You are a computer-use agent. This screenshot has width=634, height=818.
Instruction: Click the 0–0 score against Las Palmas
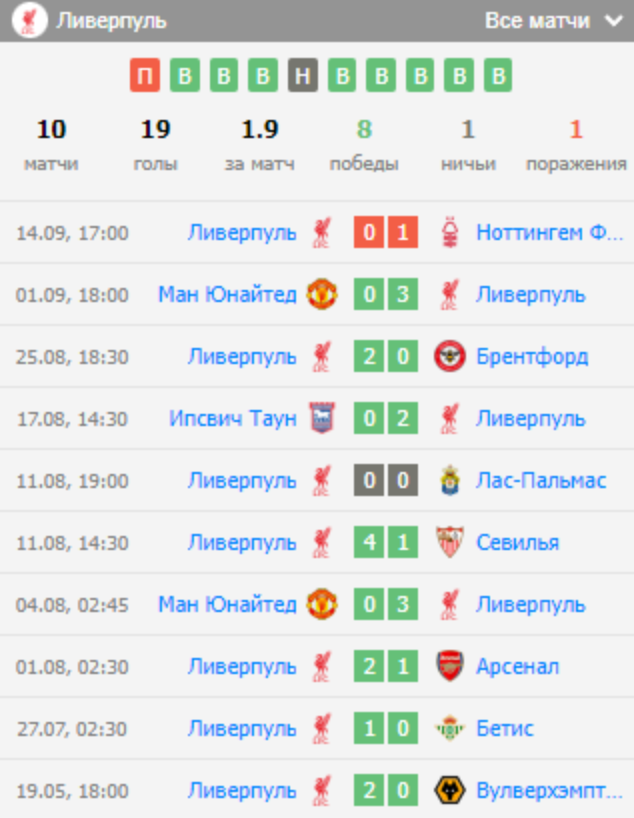[386, 481]
